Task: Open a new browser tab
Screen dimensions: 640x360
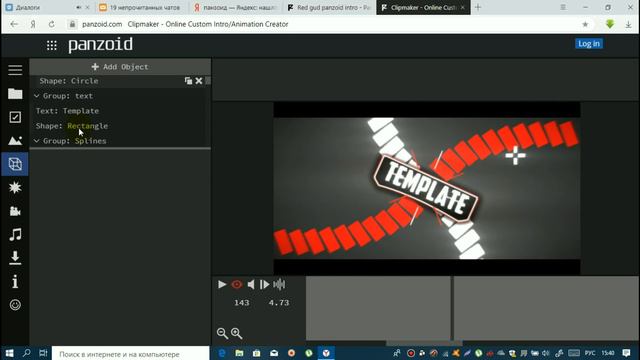Action: [478, 7]
